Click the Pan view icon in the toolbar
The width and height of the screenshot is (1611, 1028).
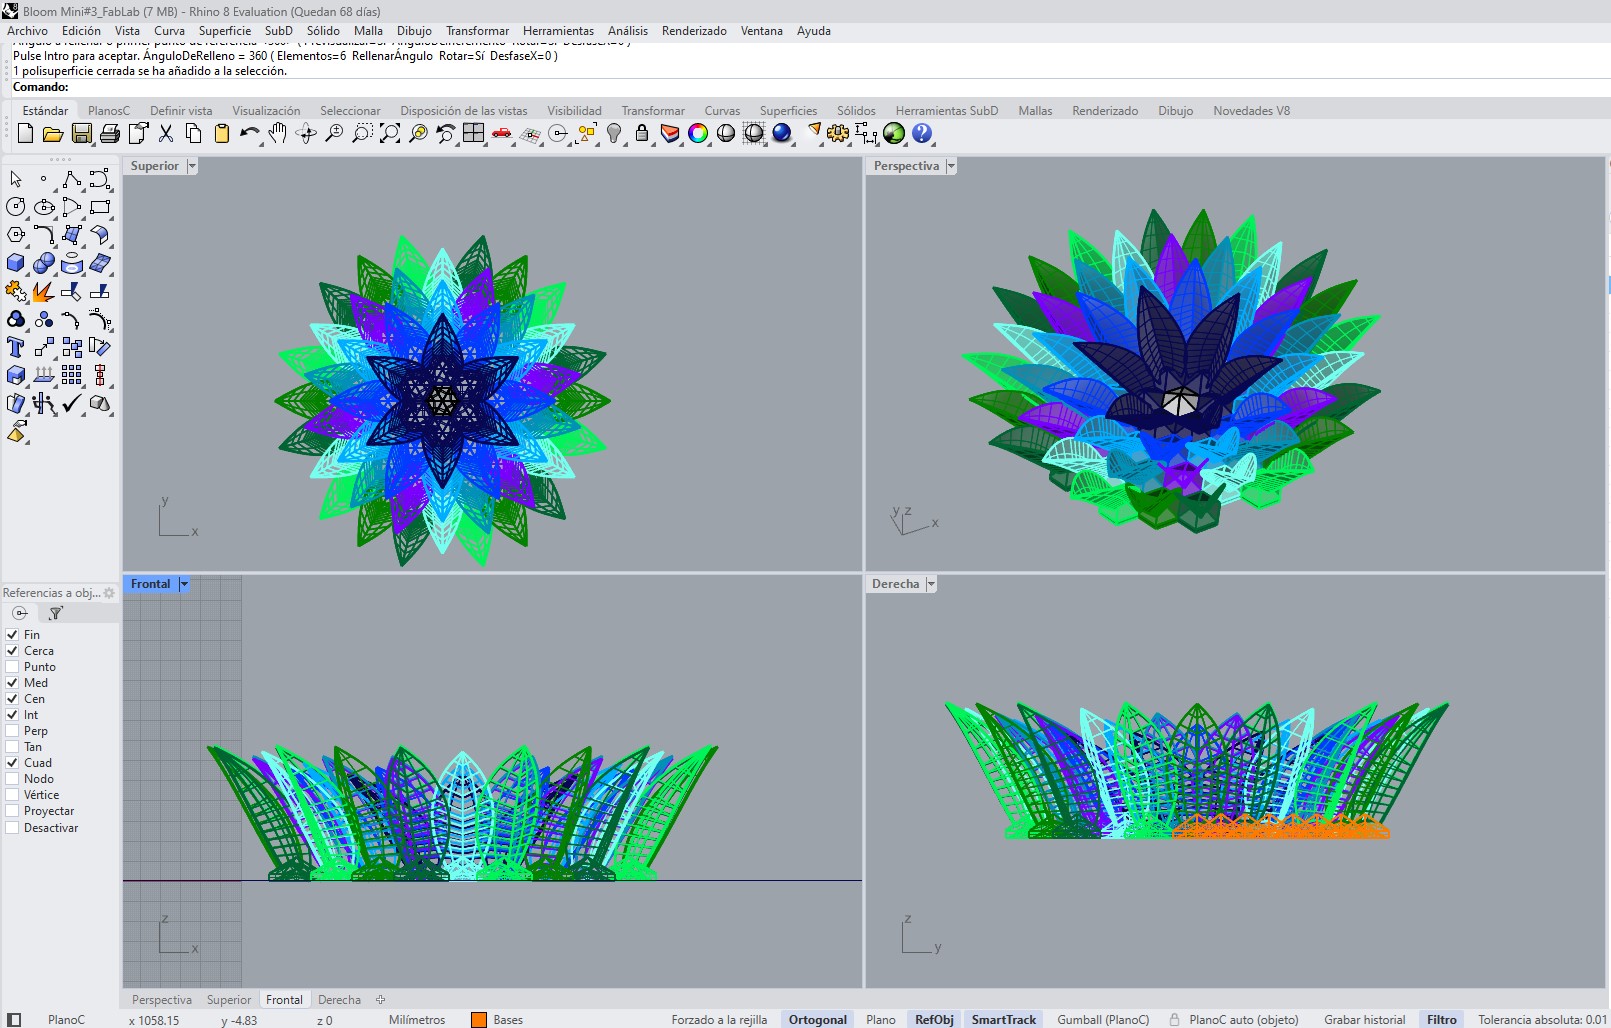point(277,133)
